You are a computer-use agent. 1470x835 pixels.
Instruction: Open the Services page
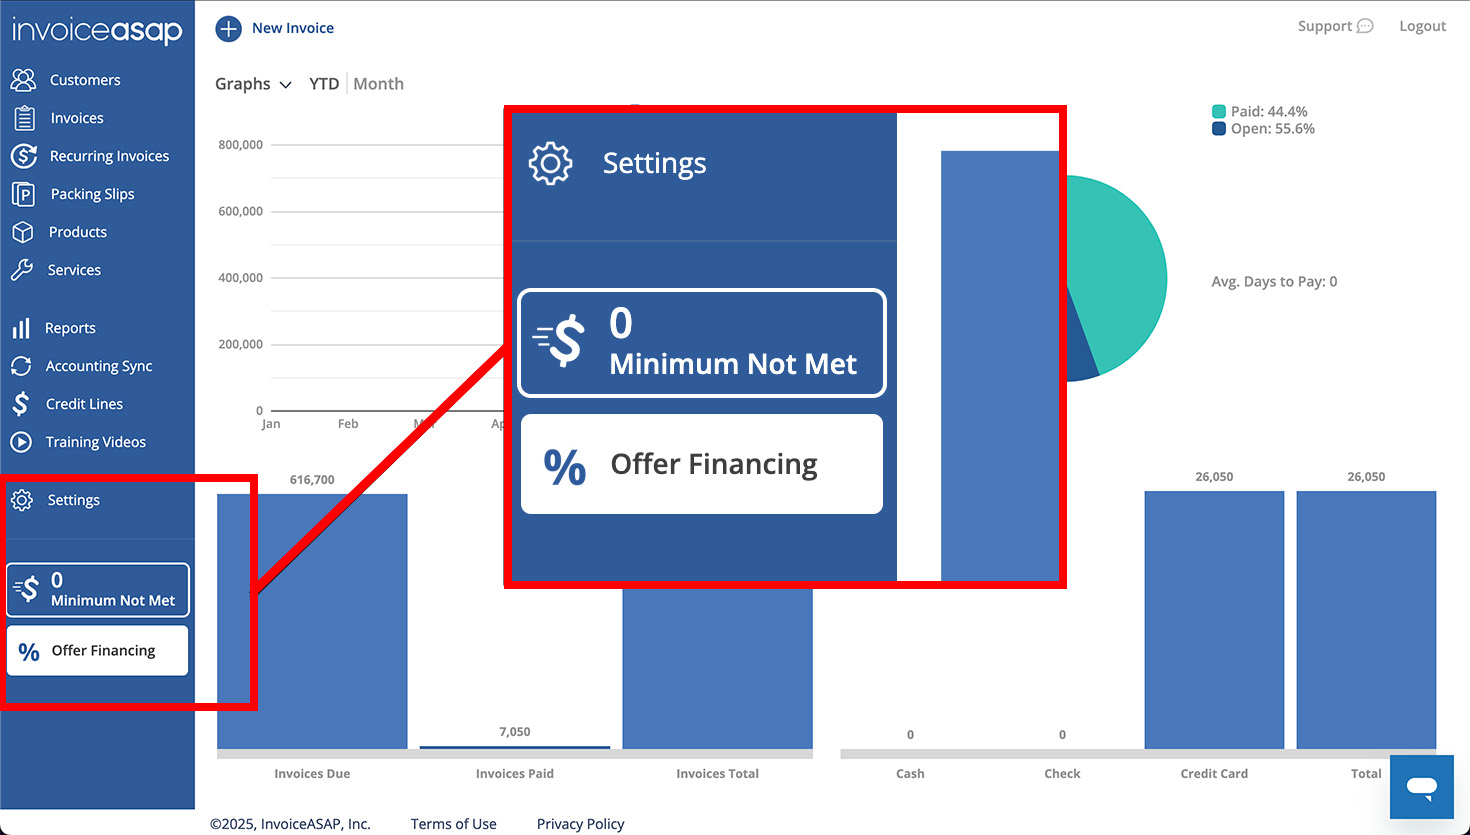74,270
